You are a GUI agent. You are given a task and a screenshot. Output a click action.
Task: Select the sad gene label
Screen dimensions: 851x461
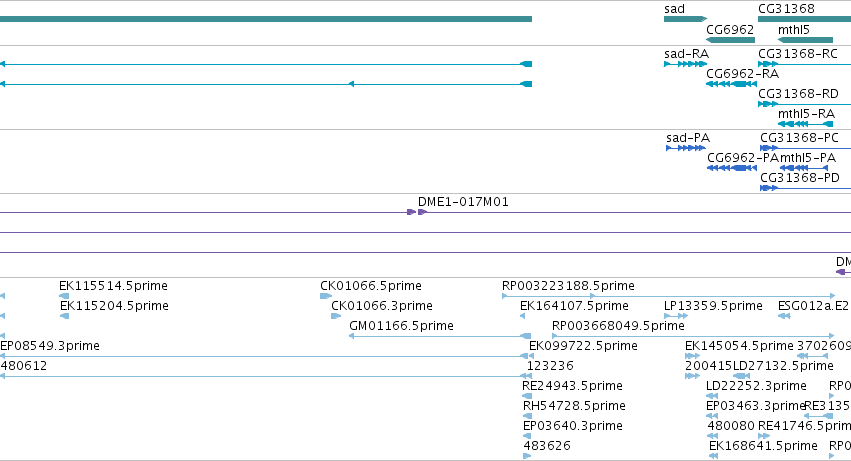pyautogui.click(x=674, y=9)
